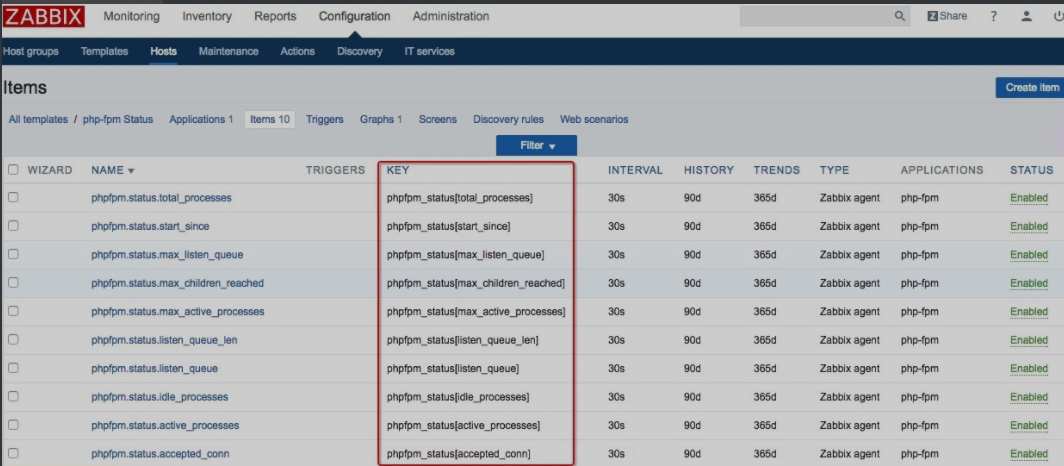
Task: Open the Share link with Z icon
Action: point(947,16)
